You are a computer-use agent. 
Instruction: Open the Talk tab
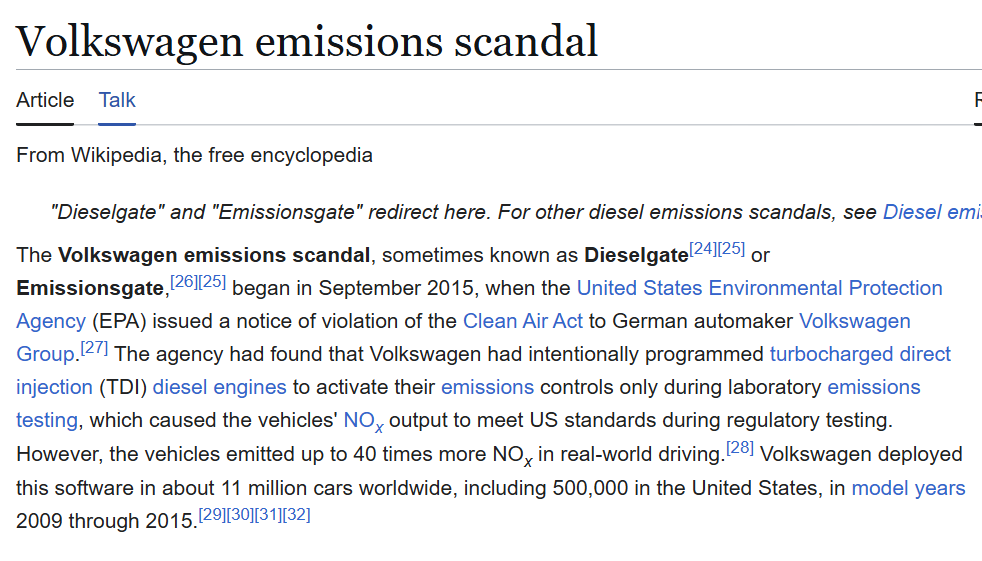pyautogui.click(x=117, y=100)
